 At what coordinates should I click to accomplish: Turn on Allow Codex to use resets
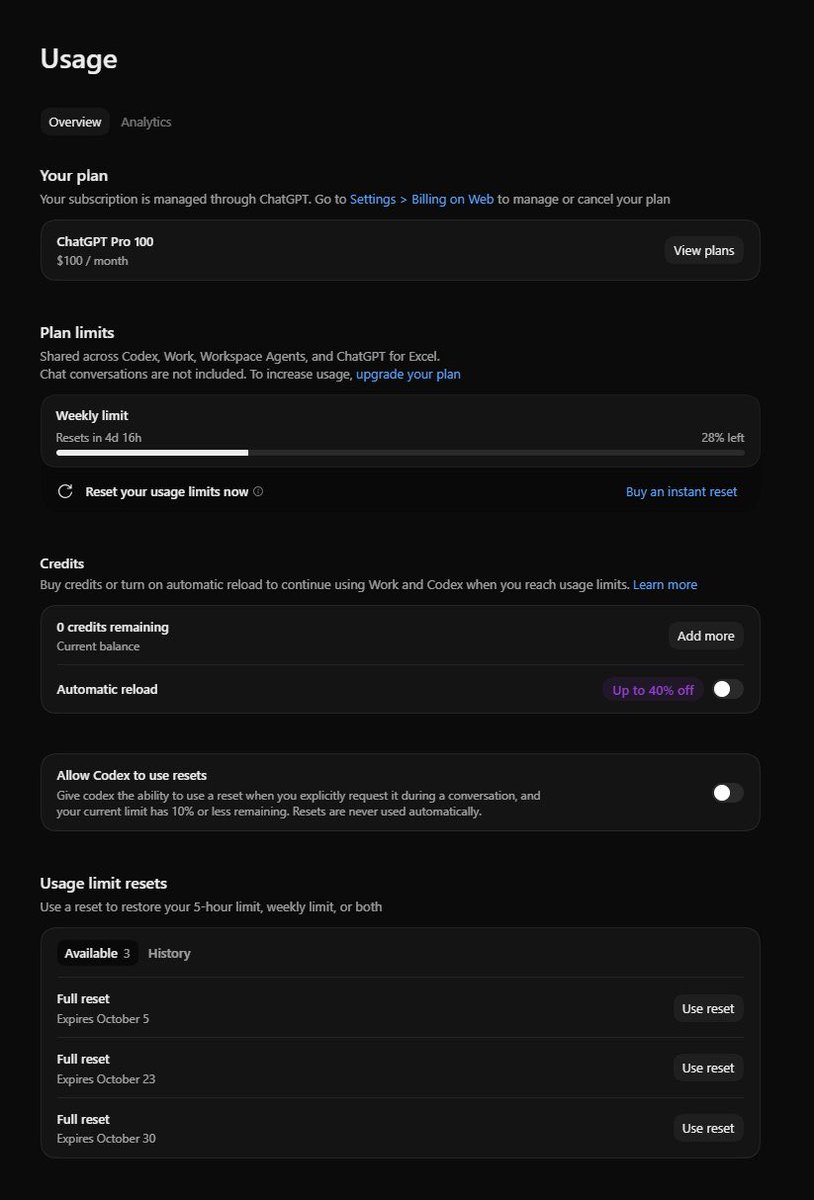(x=727, y=793)
